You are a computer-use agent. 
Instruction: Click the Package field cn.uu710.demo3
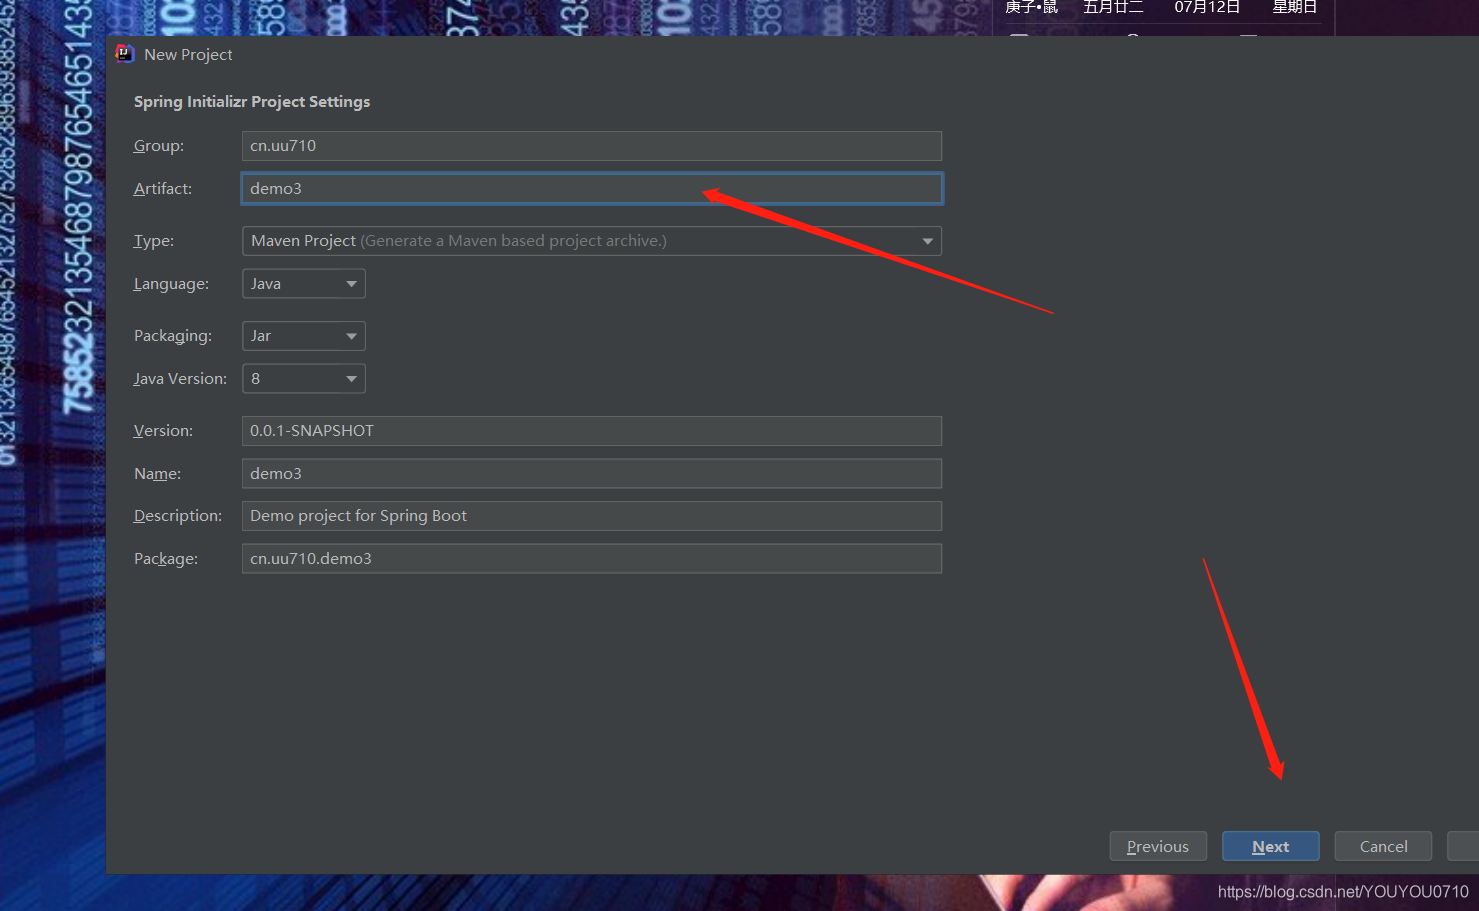(591, 558)
